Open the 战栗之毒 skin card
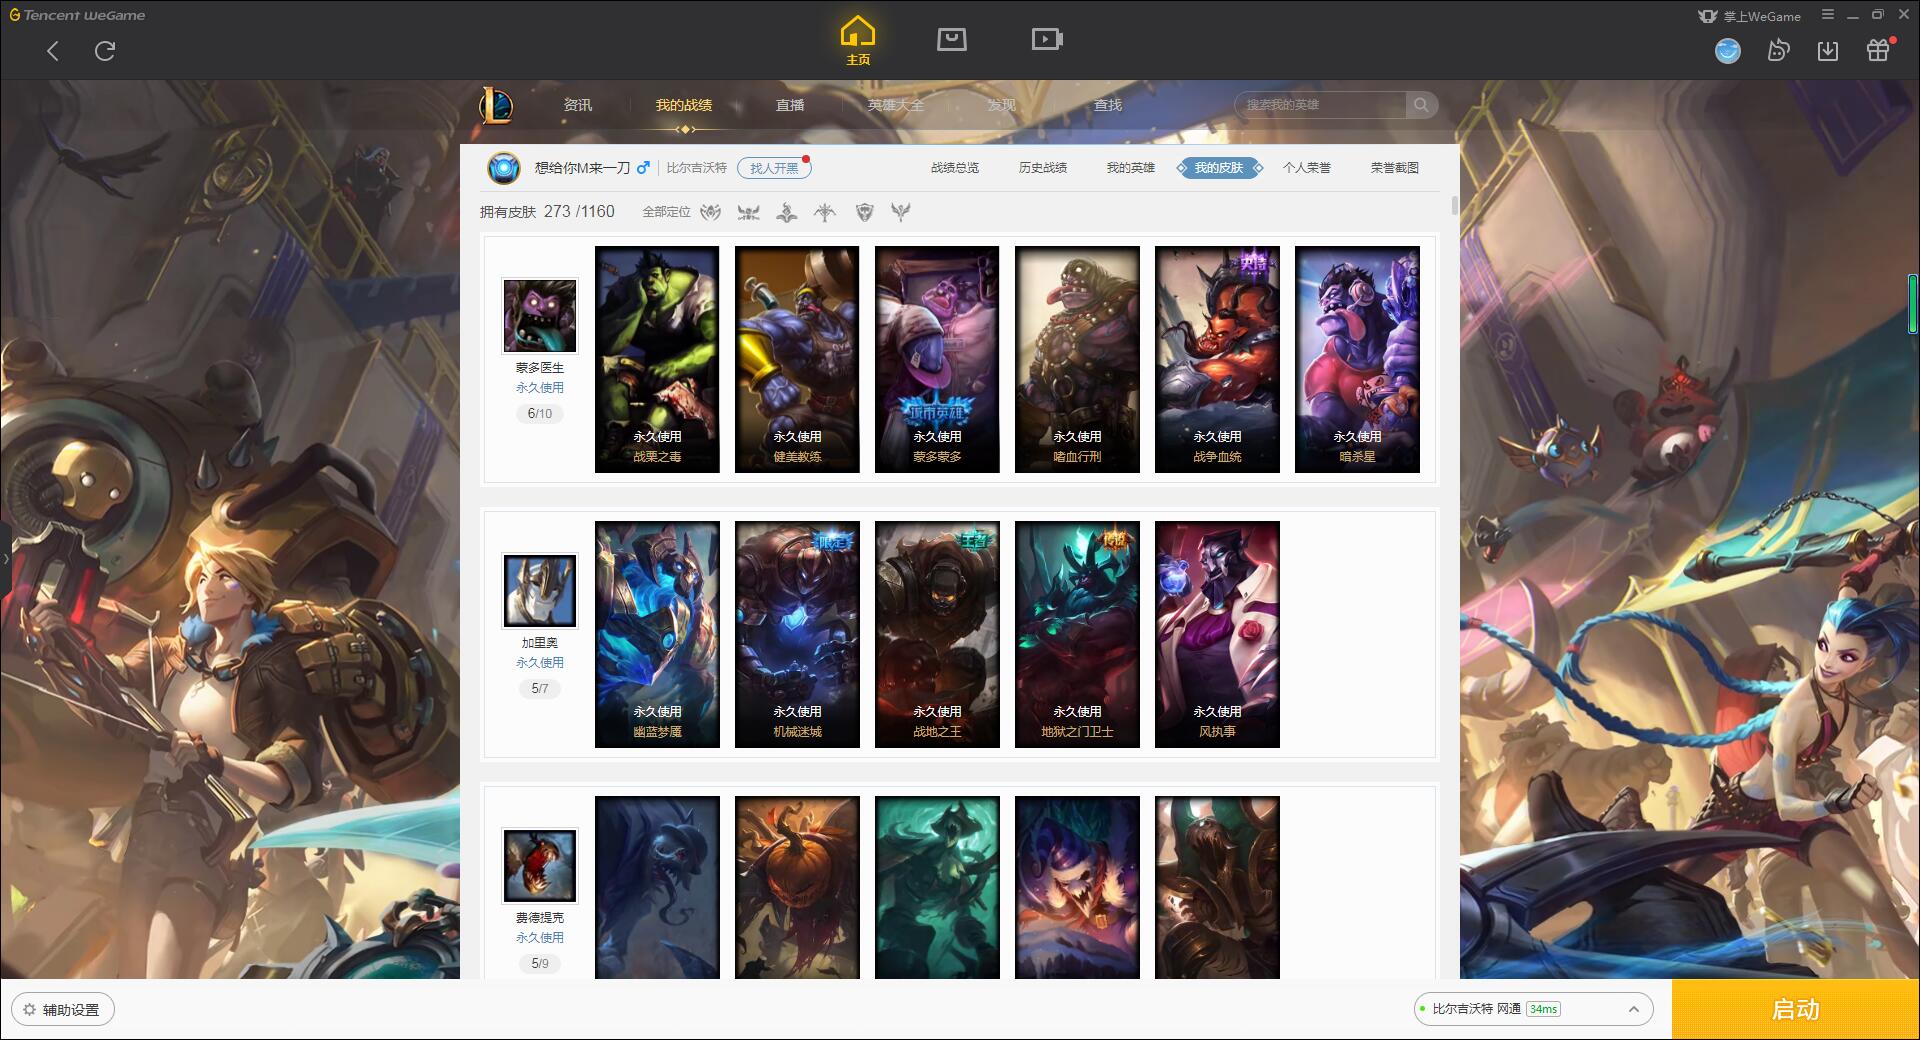1920x1040 pixels. (x=657, y=359)
